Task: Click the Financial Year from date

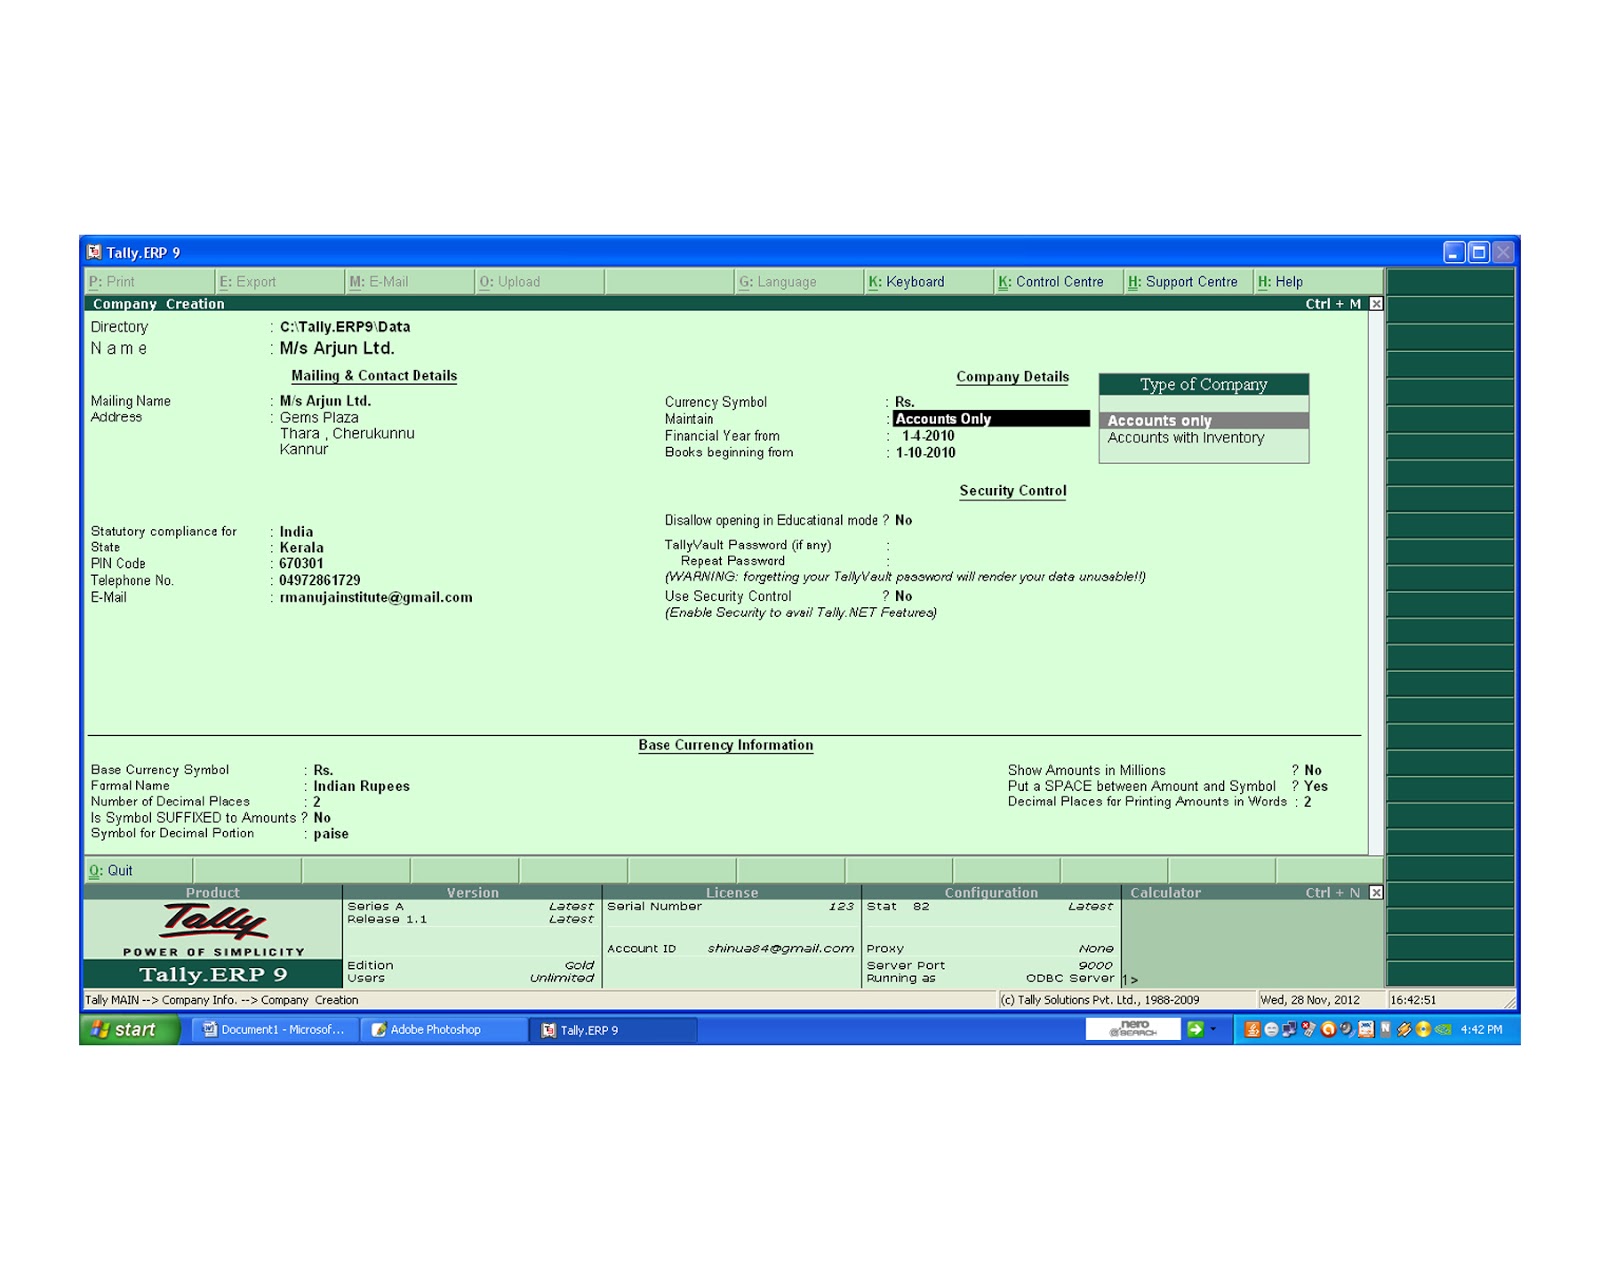Action: pyautogui.click(x=928, y=436)
